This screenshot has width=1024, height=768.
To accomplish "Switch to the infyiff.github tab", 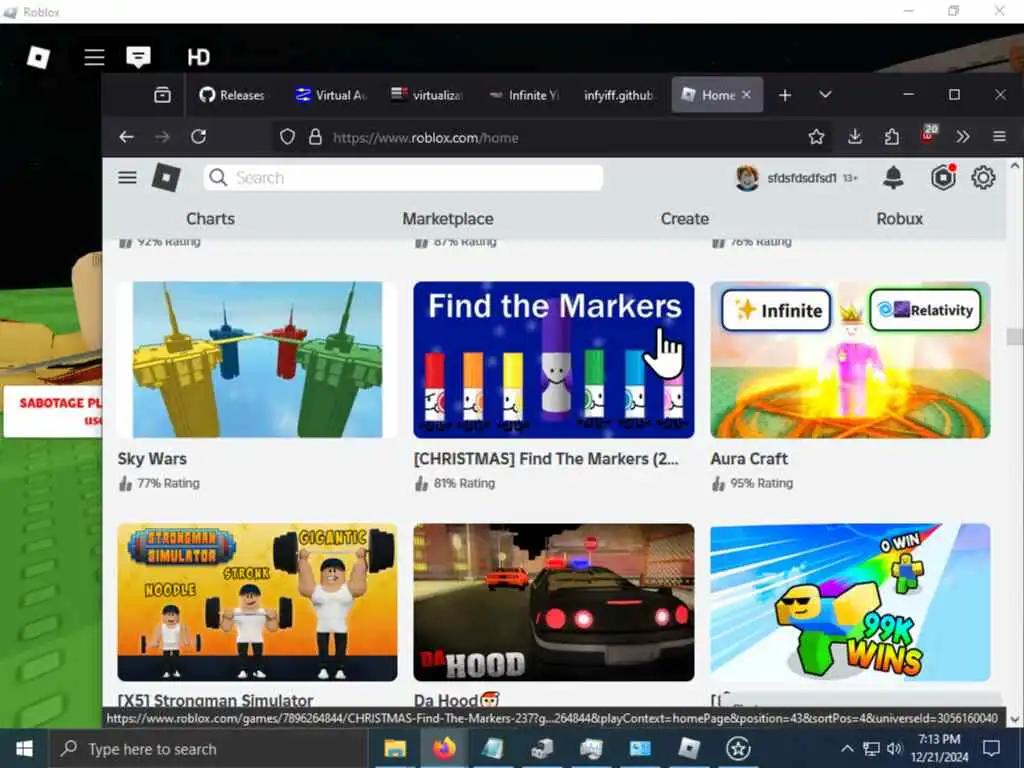I will coord(618,95).
